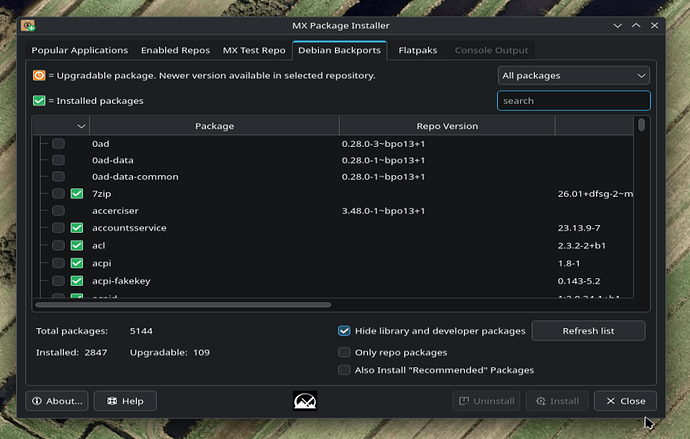Image resolution: width=690 pixels, height=439 pixels.
Task: Select the acpi-fakekey package name
Action: pos(121,281)
